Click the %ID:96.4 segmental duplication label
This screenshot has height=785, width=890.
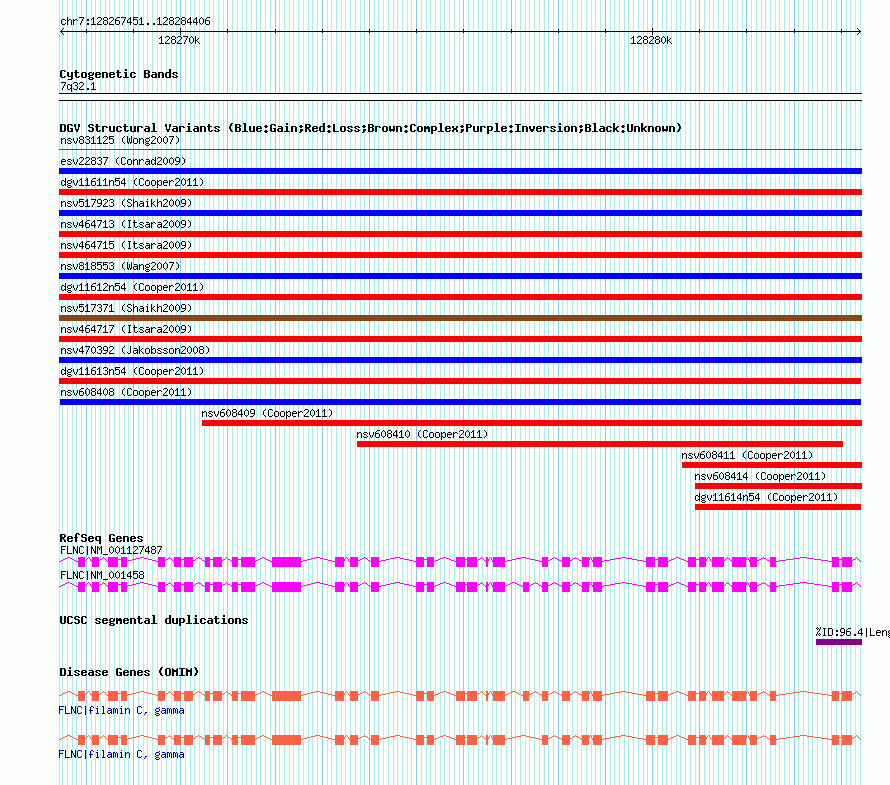(x=852, y=632)
